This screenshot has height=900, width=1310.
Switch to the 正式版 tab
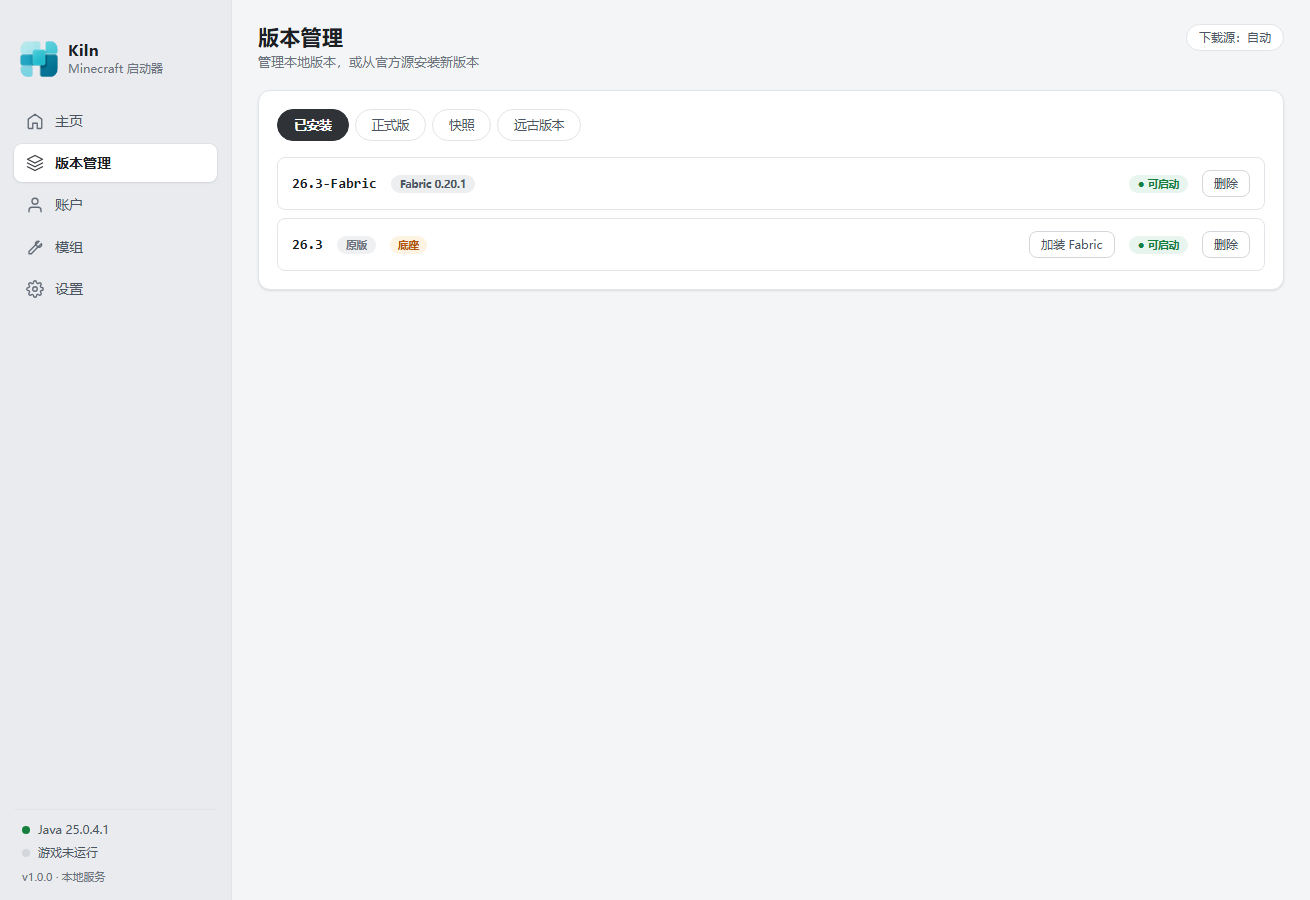pos(391,125)
